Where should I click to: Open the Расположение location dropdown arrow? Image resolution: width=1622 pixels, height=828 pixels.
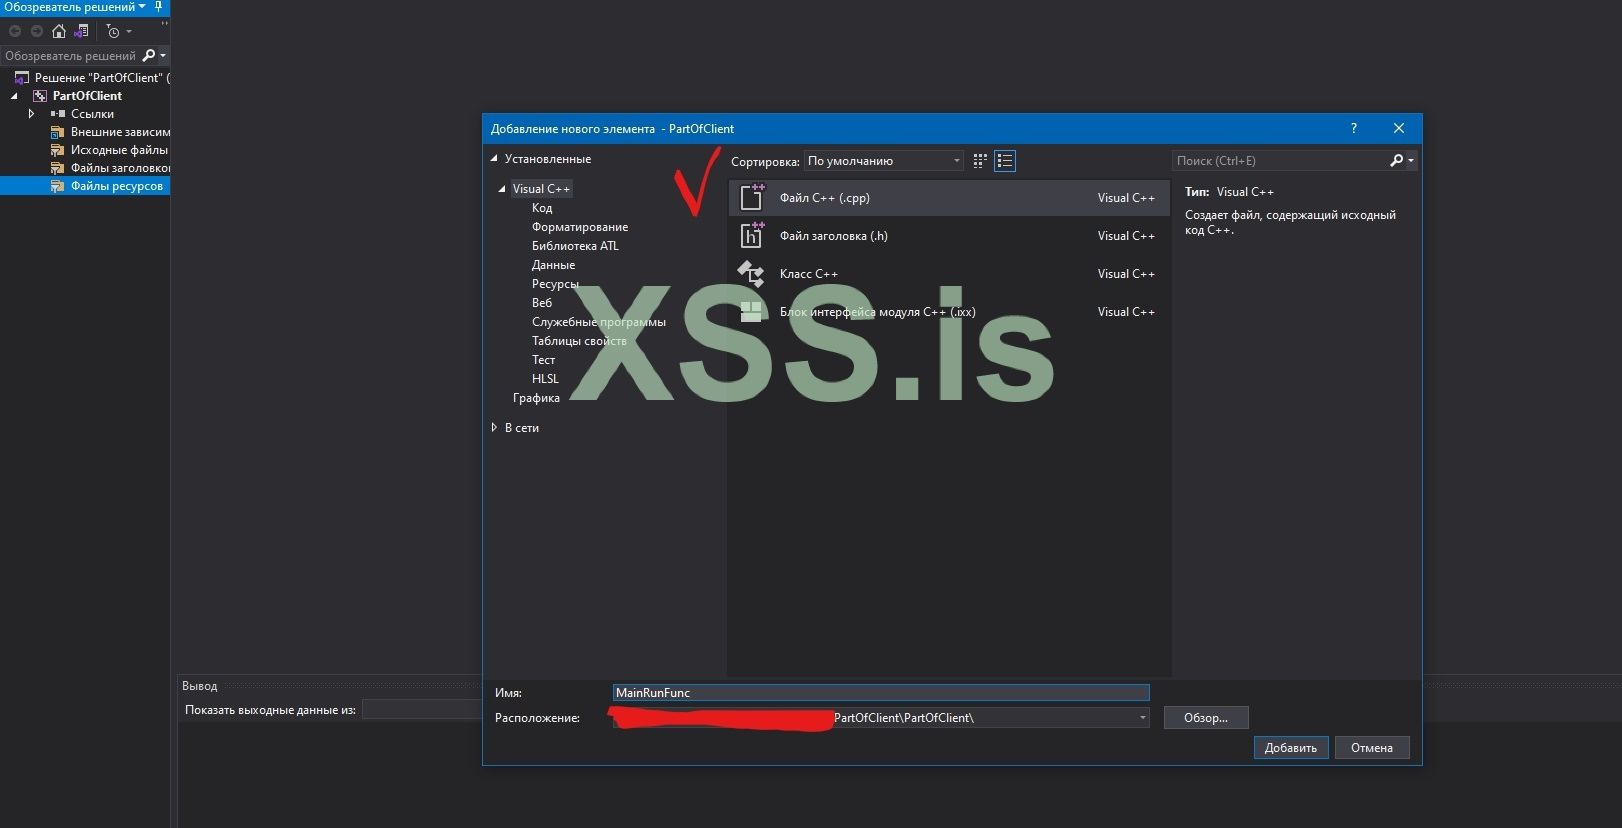click(1142, 718)
